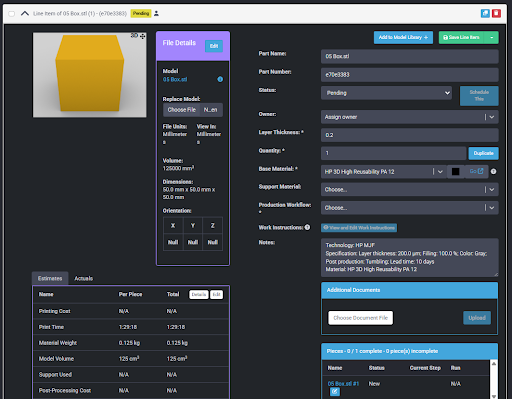Screen dimensions: 512x399
Task: Click the Z orientation Null value
Action: (x=213, y=242)
